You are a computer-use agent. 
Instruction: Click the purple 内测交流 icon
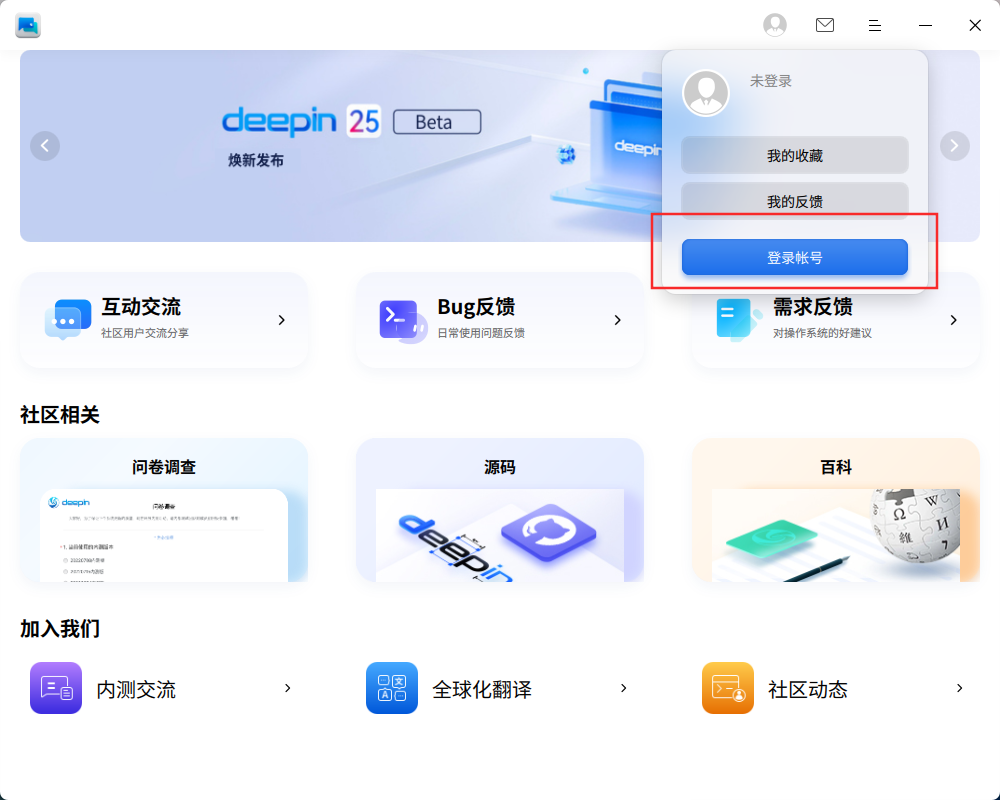[56, 688]
